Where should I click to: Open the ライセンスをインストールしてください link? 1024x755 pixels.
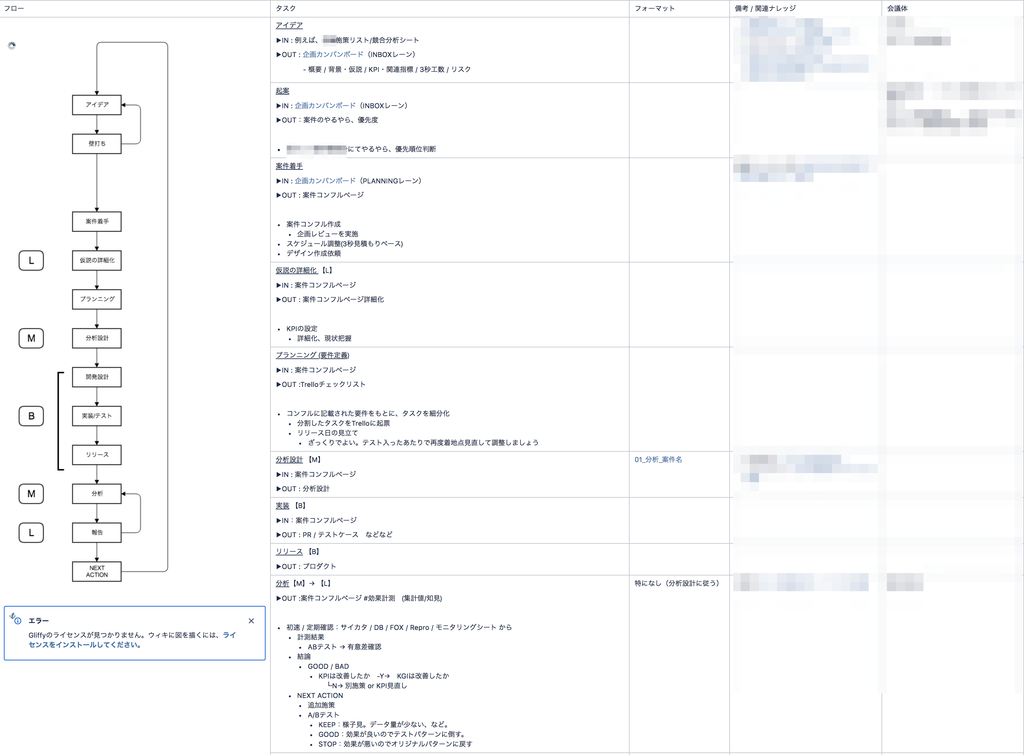[x=131, y=639]
